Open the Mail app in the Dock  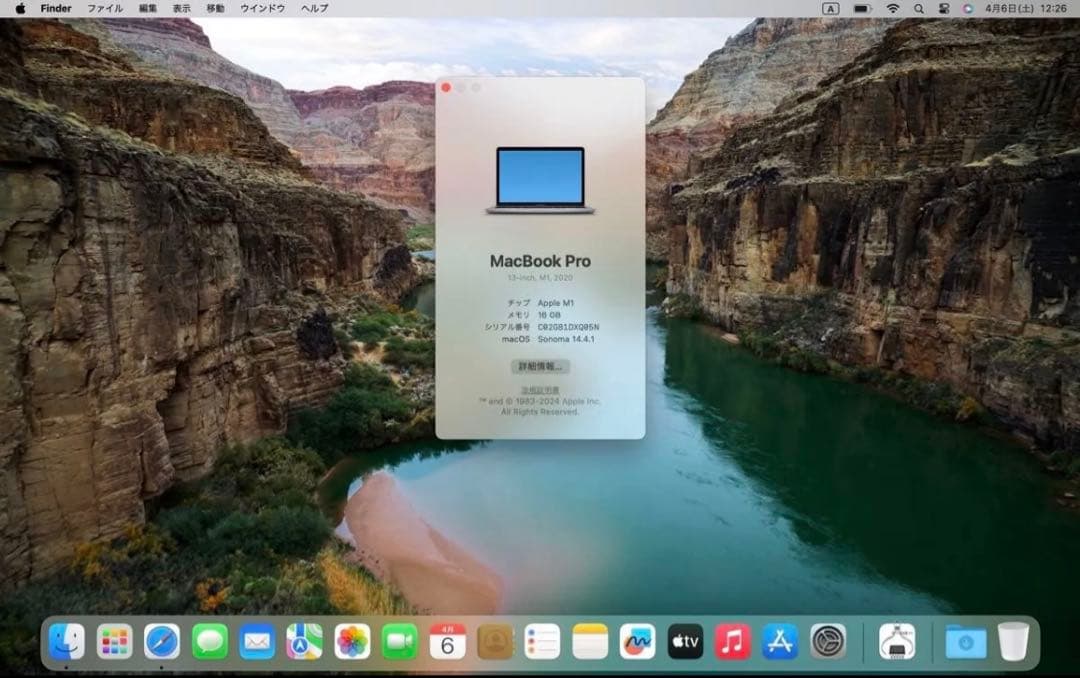coord(257,641)
